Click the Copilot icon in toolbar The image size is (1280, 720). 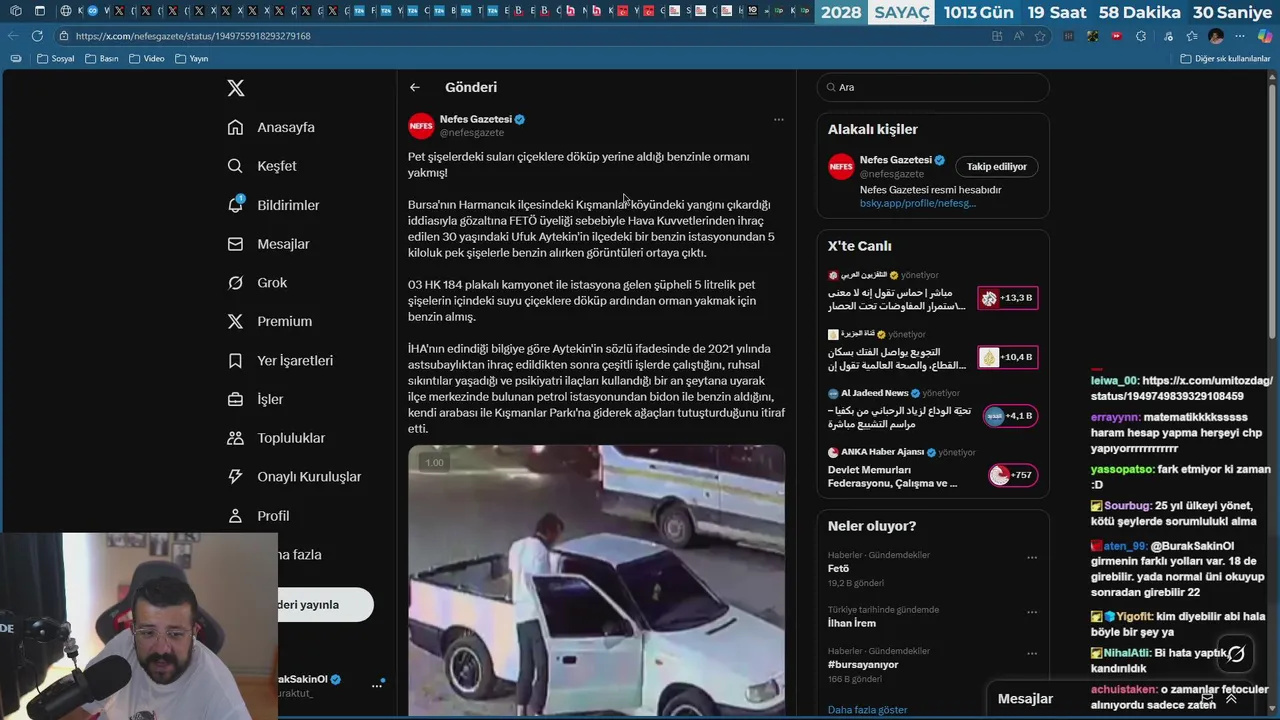click(1265, 36)
